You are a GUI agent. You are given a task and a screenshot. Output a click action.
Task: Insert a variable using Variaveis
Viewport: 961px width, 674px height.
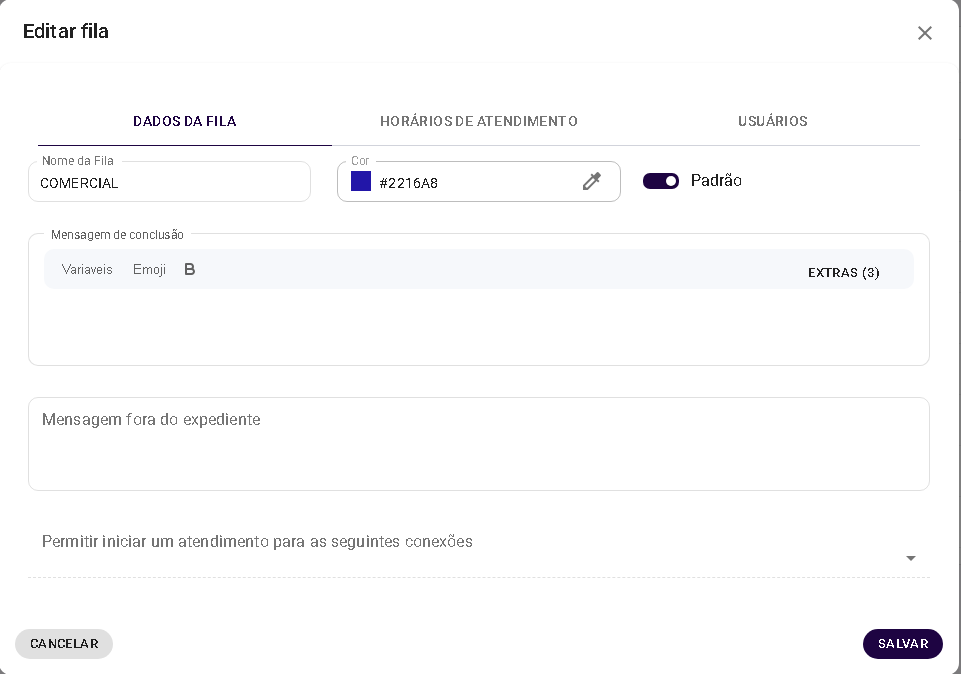[x=86, y=269]
